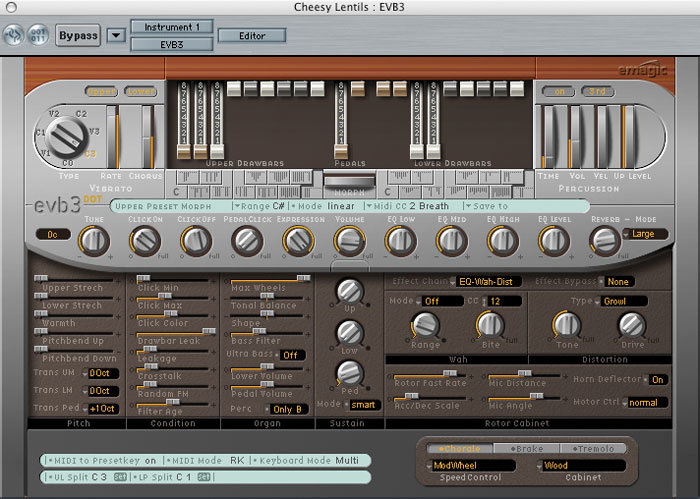Click the Wah Bite knob
Screen dimensions: 700x499
[490, 325]
